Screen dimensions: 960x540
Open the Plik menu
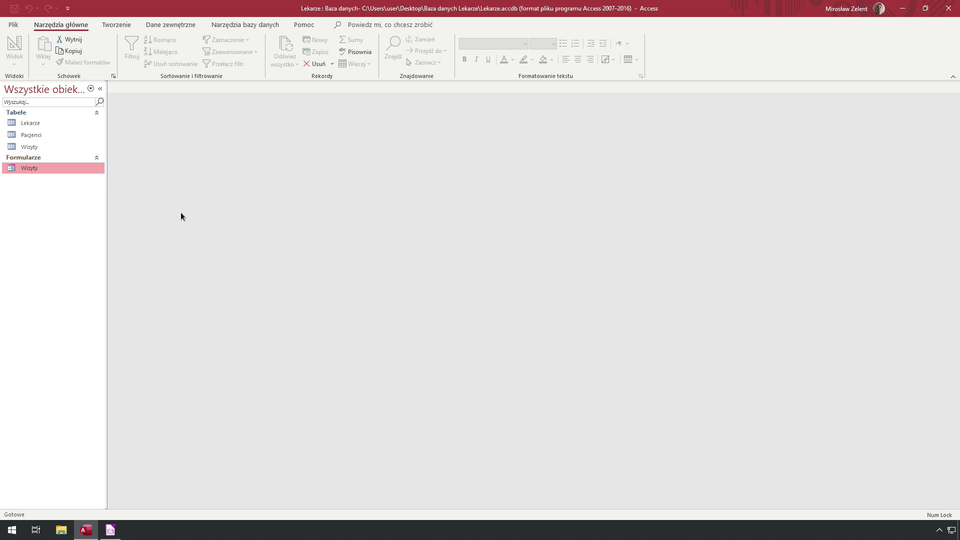[x=13, y=25]
